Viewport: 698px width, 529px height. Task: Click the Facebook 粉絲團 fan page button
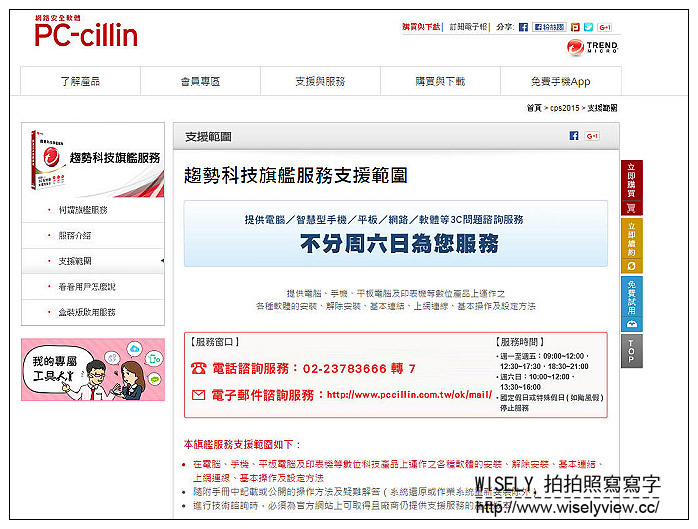[549, 27]
